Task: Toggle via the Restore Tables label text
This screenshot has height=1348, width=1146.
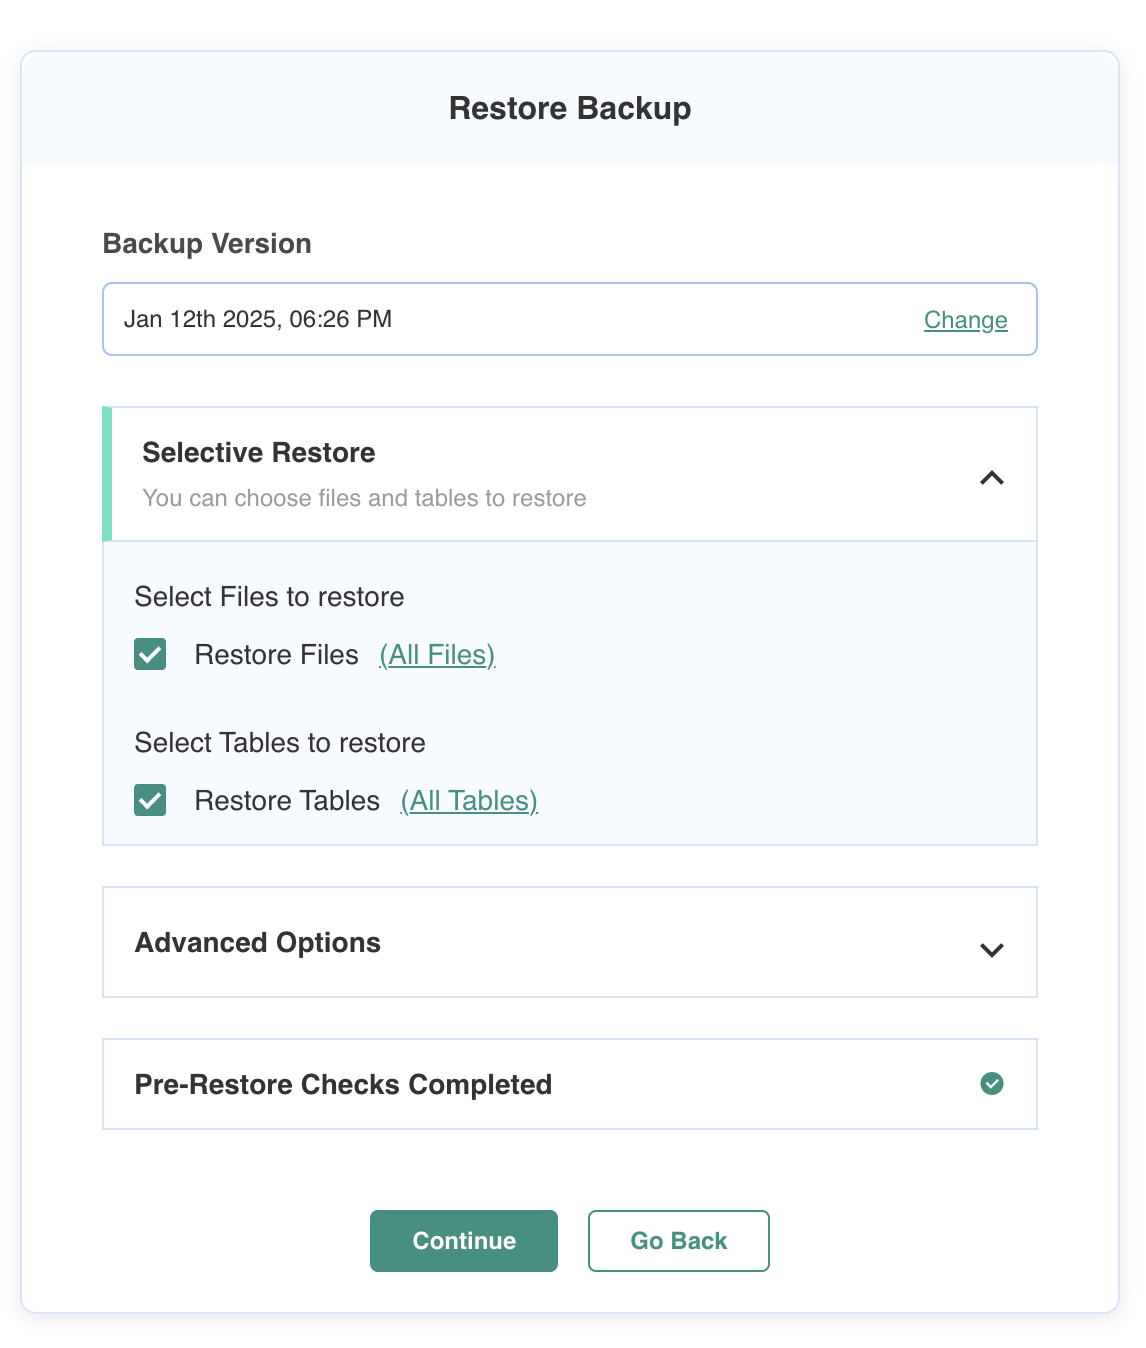Action: pyautogui.click(x=287, y=801)
